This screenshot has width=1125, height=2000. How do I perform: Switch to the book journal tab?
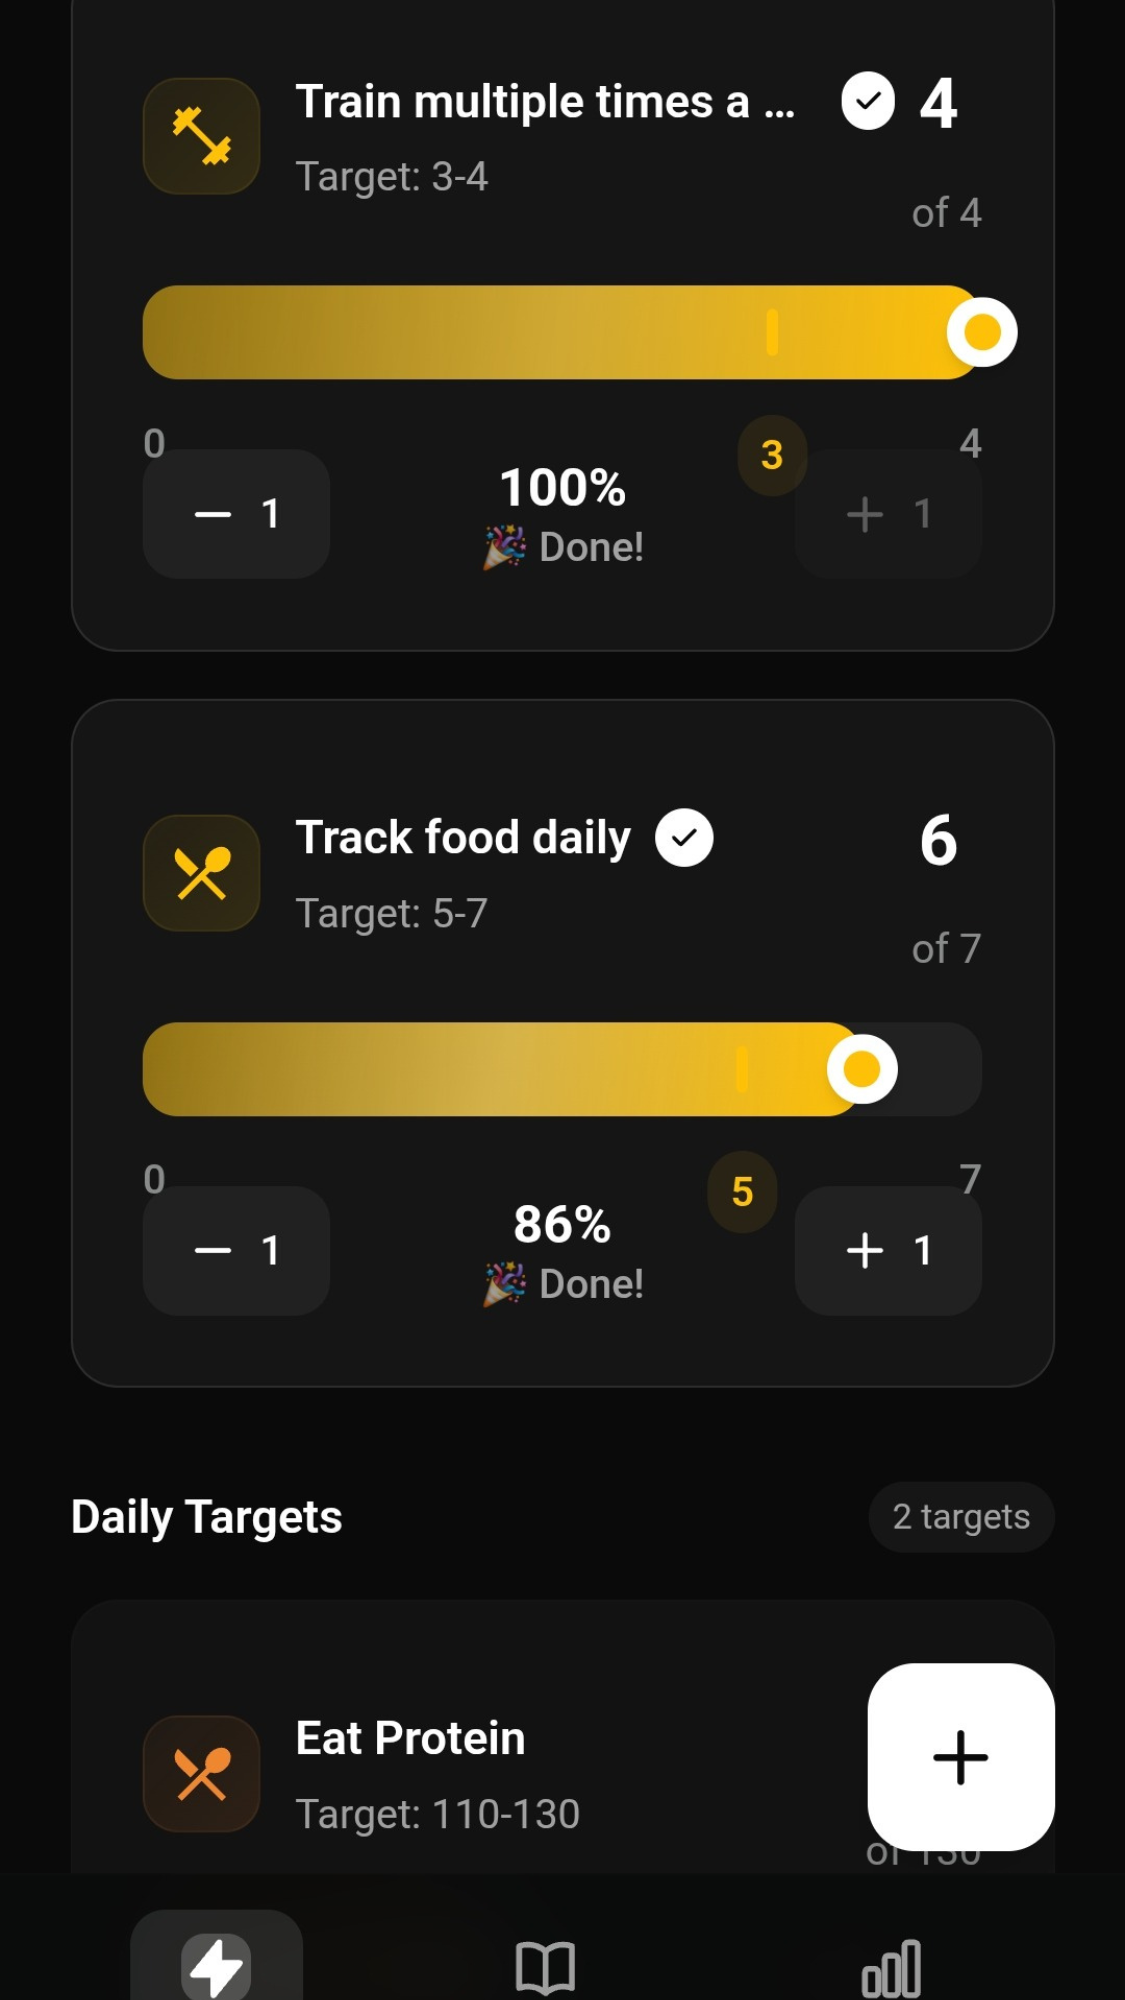click(545, 1967)
